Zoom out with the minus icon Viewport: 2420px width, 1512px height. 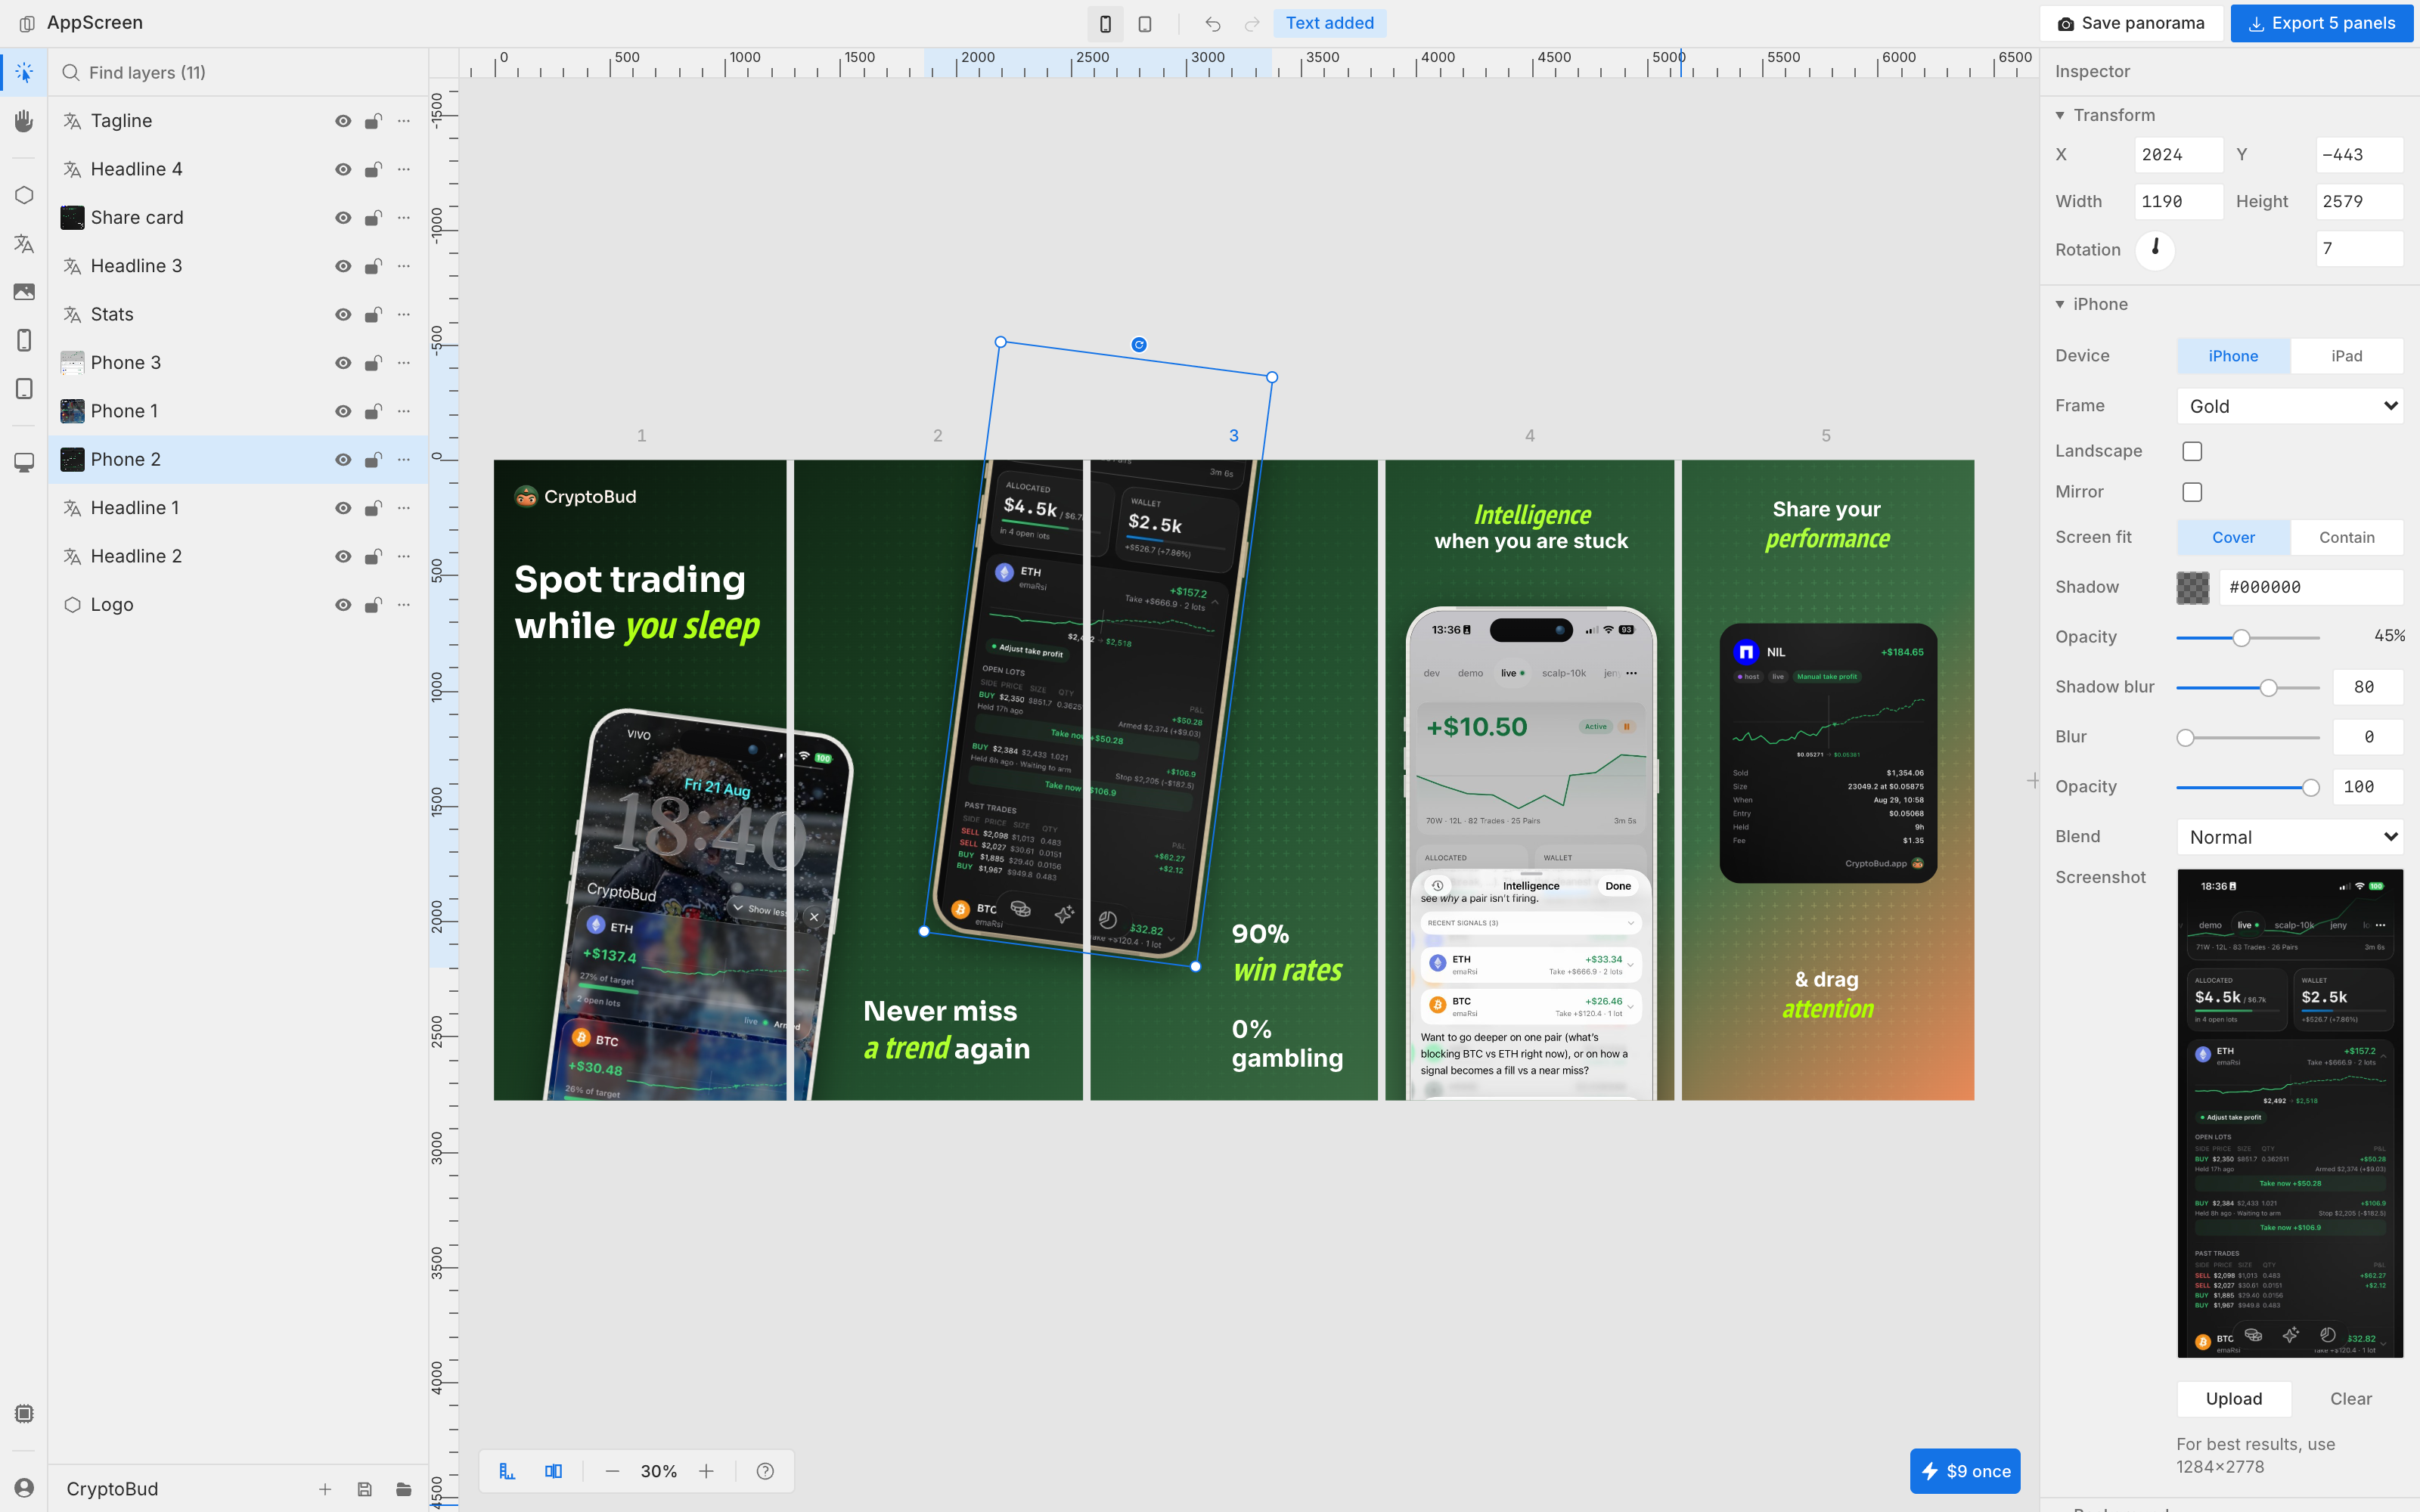(x=612, y=1471)
